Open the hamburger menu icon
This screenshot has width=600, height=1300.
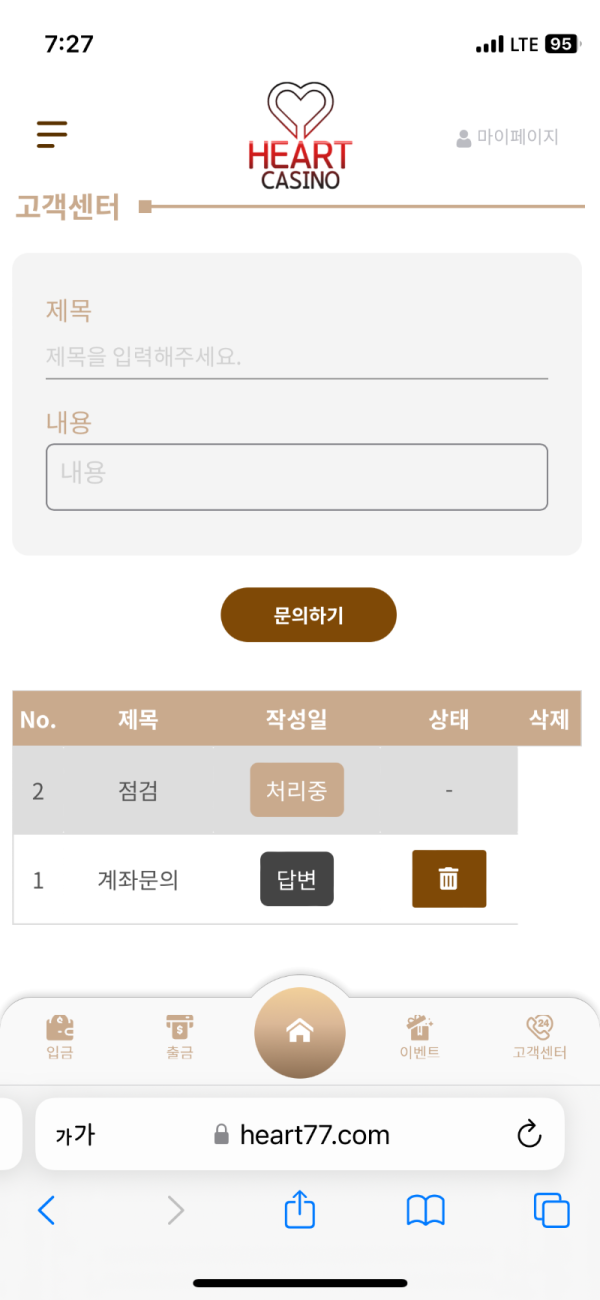pos(52,134)
